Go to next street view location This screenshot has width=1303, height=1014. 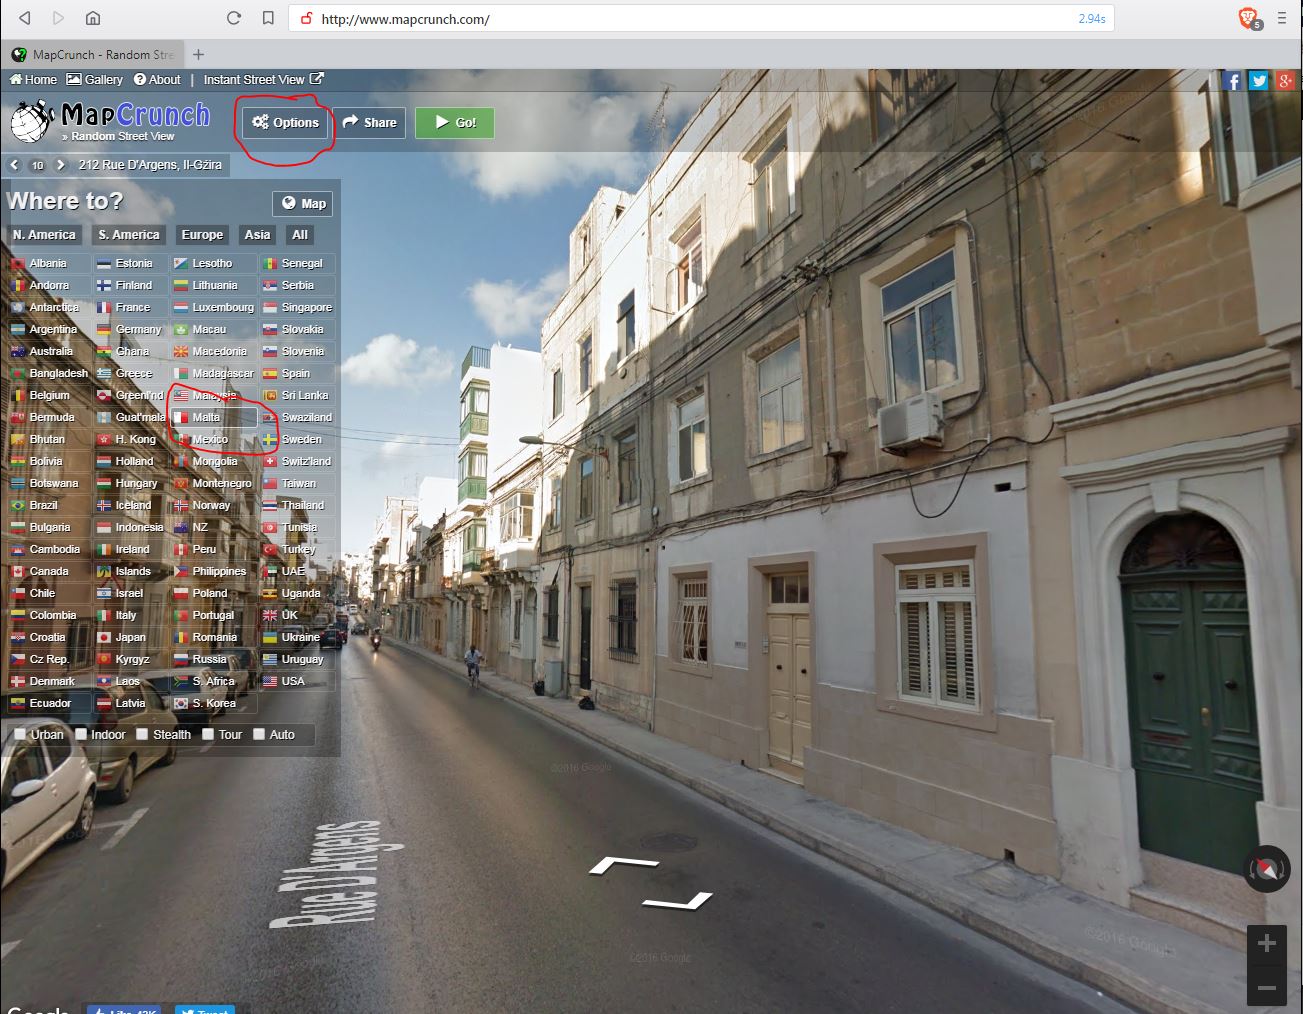pyautogui.click(x=61, y=165)
